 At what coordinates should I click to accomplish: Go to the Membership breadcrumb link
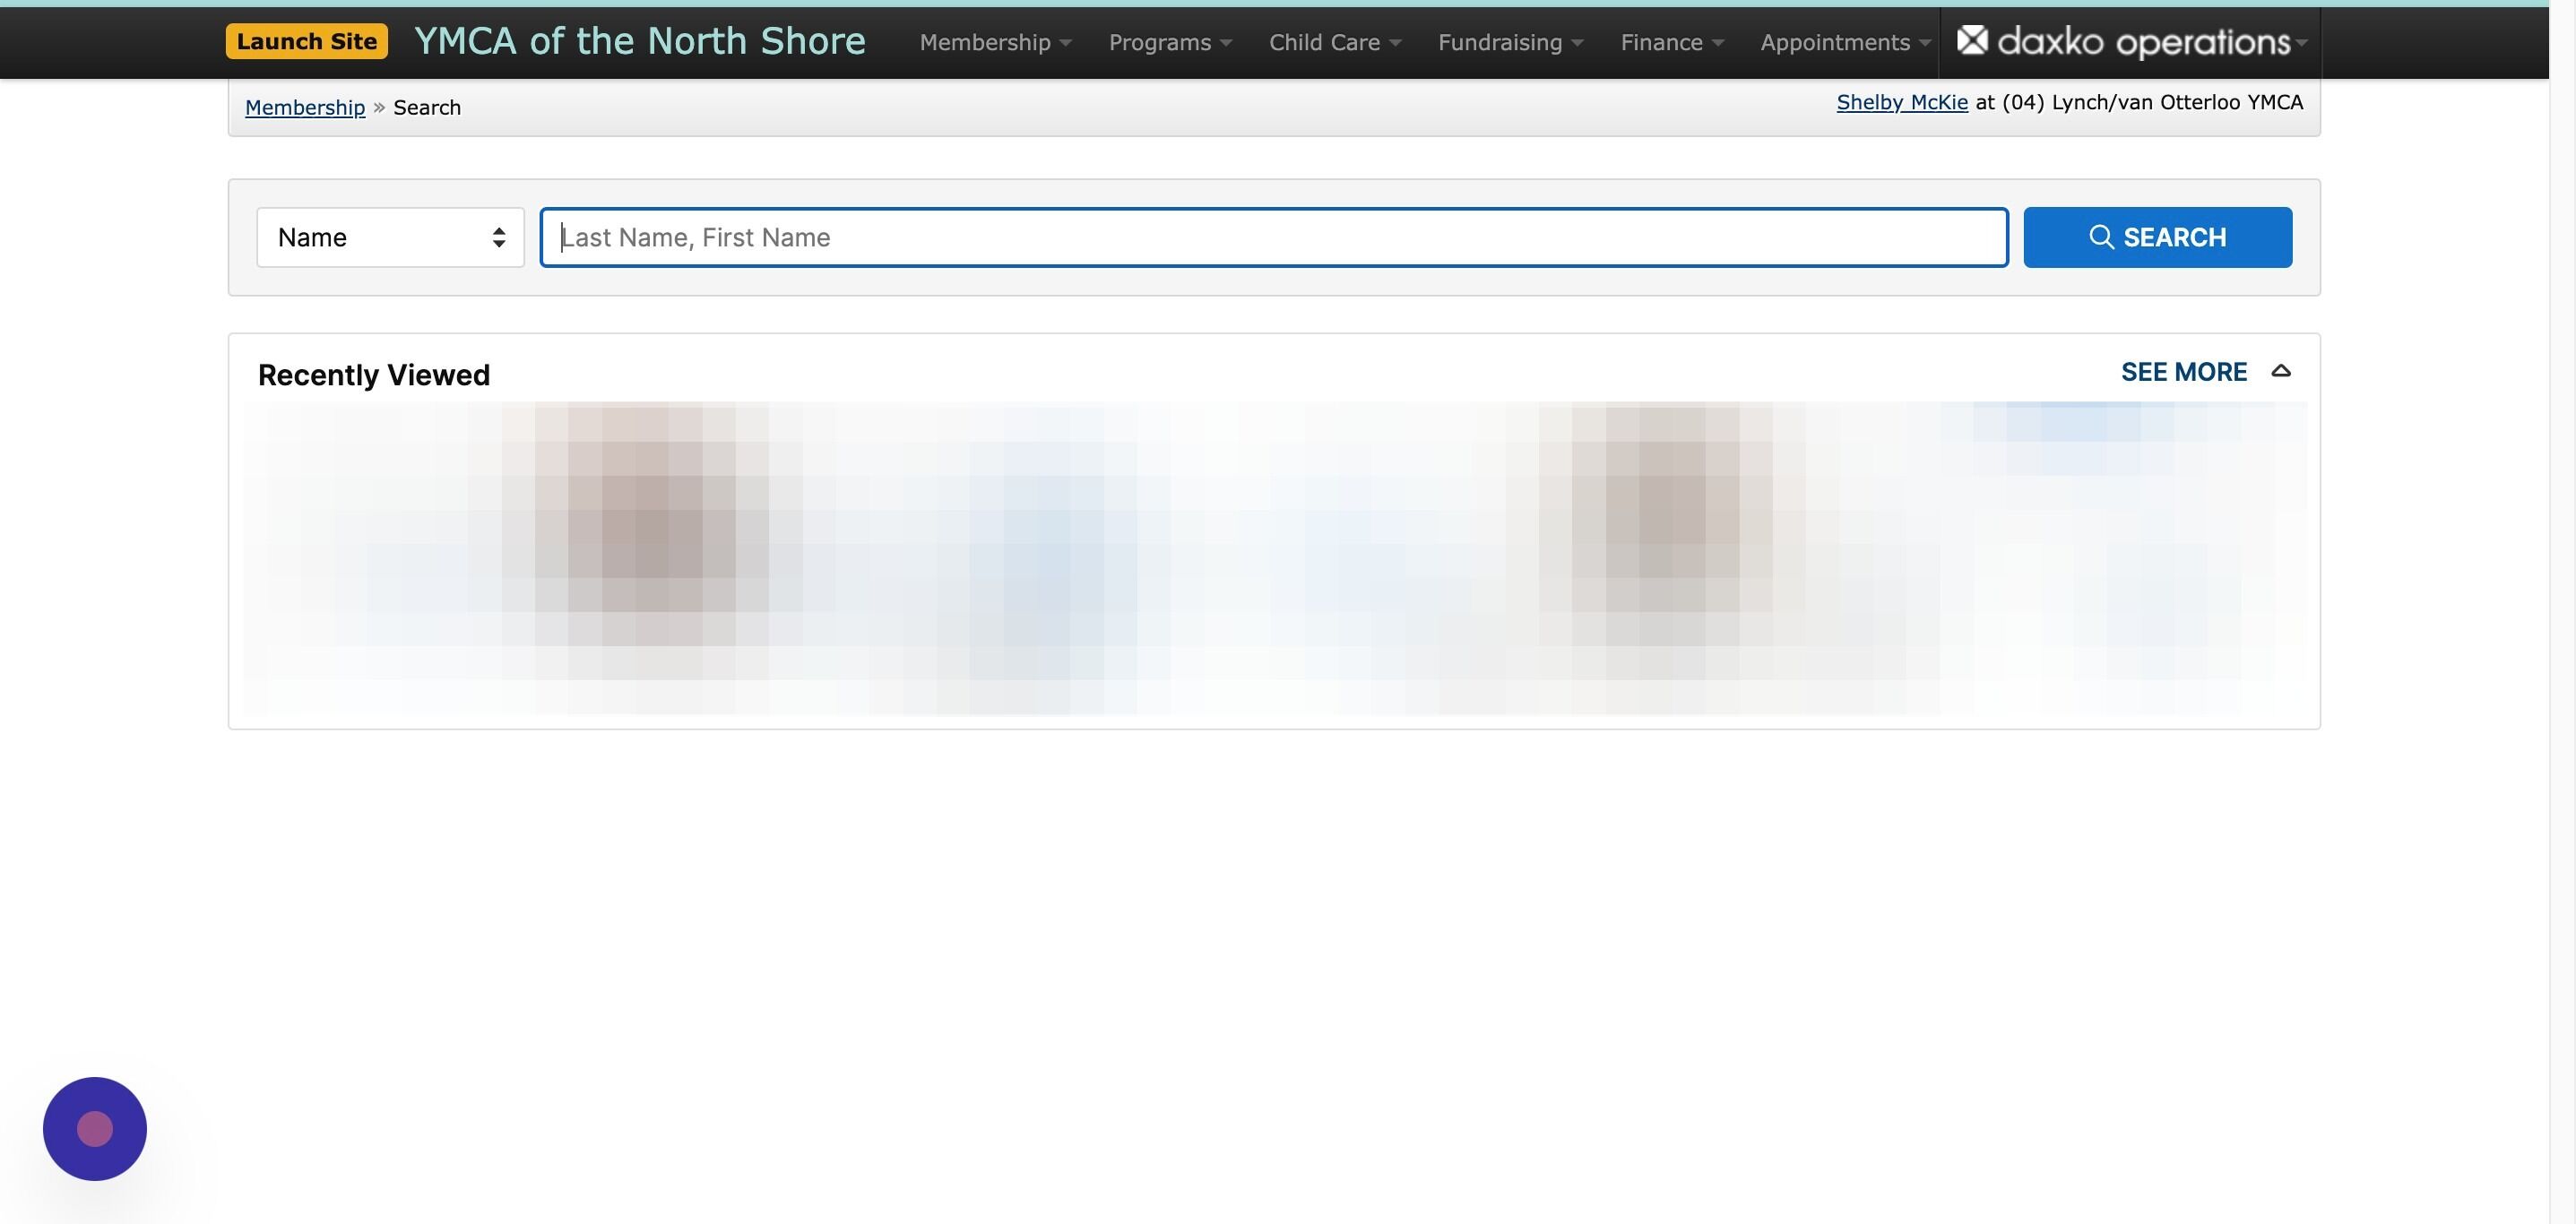(x=305, y=107)
